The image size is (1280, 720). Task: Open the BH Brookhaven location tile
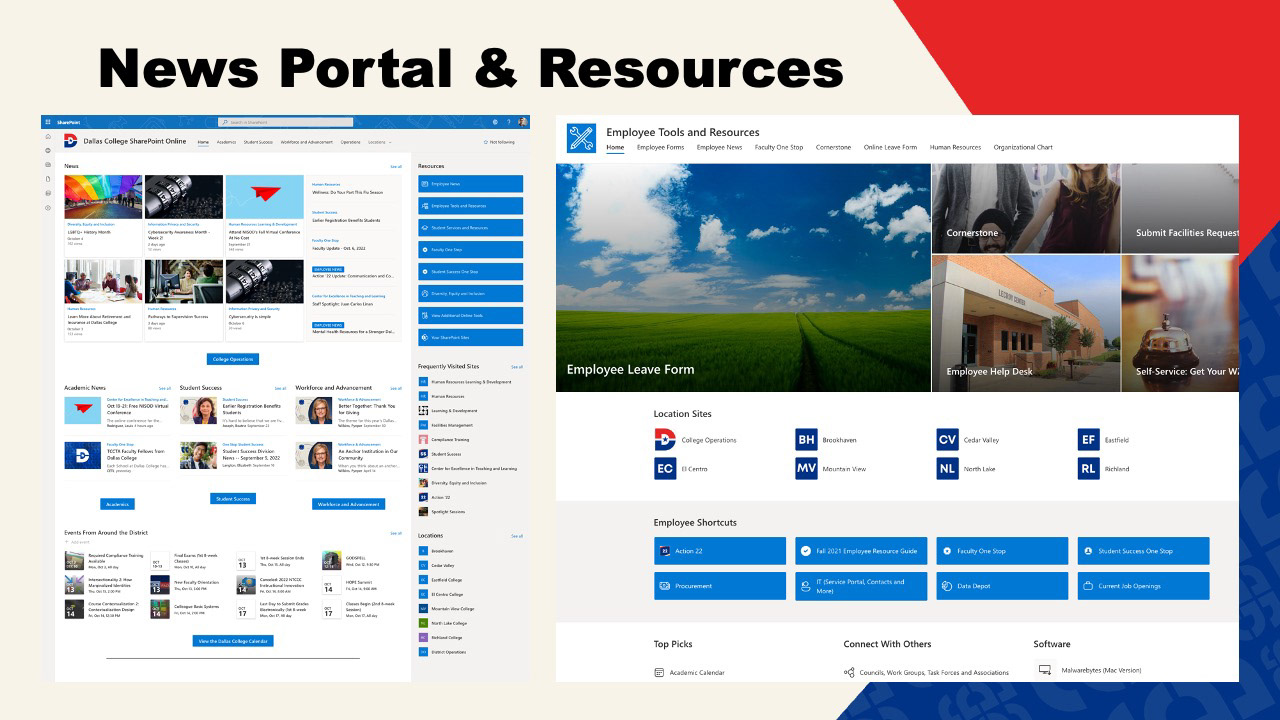(x=806, y=440)
